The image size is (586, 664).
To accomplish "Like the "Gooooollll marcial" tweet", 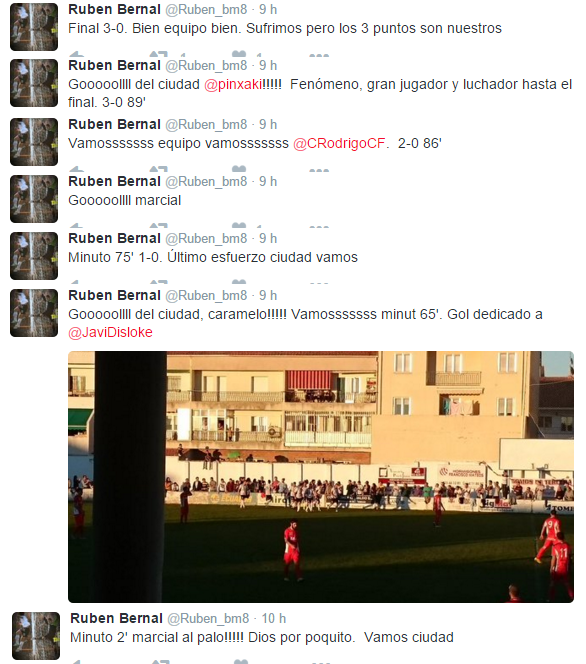I will [x=239, y=225].
